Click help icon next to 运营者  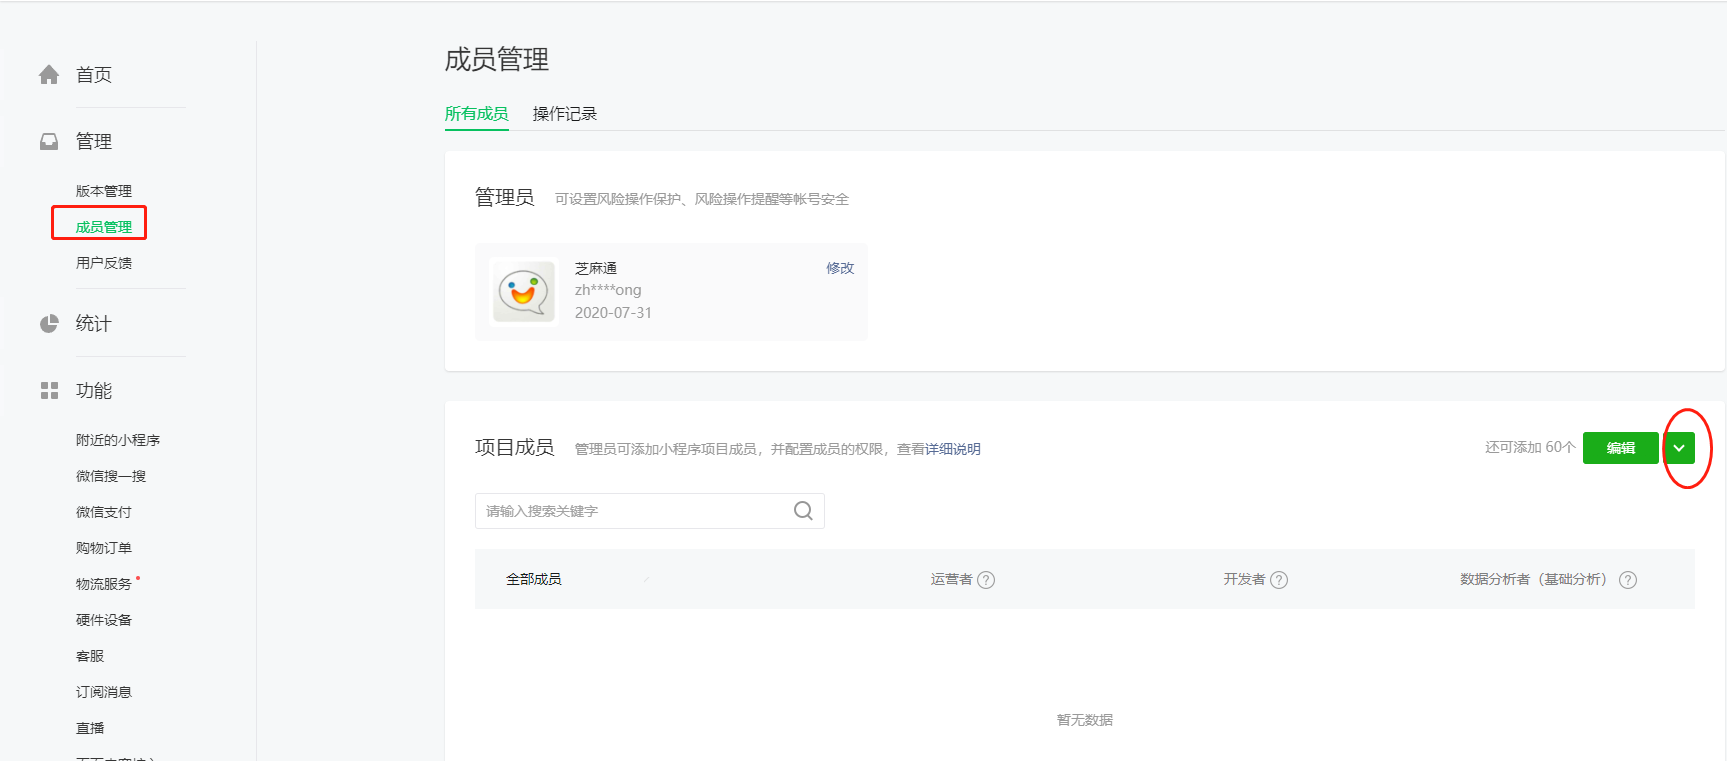coord(986,580)
